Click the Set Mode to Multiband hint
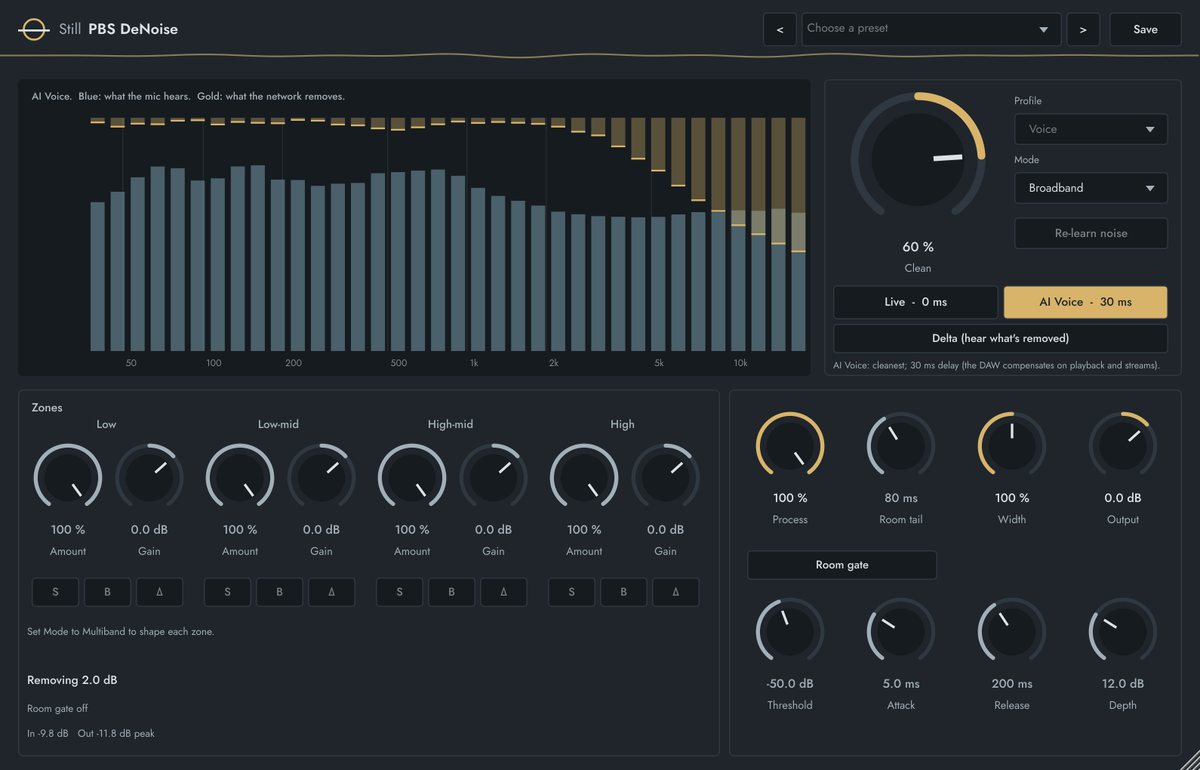The image size is (1200, 770). [x=121, y=632]
